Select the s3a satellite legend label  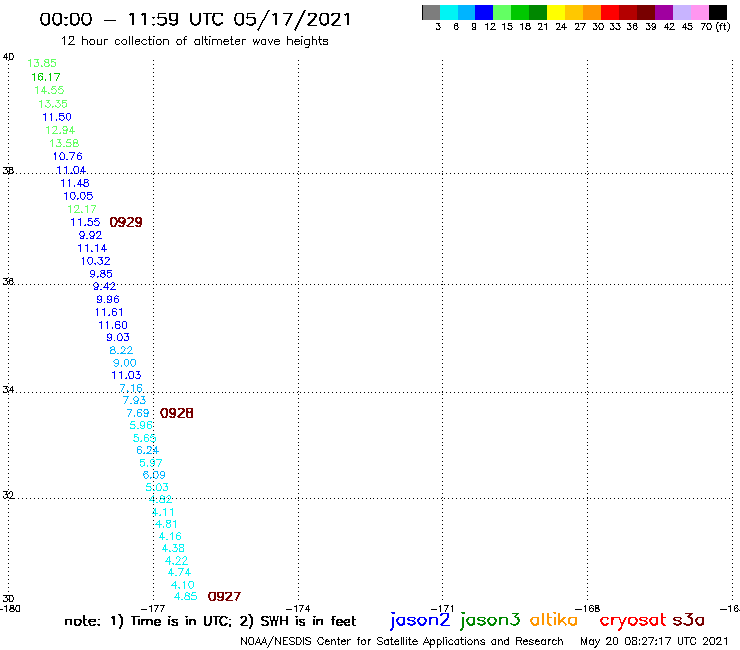pos(688,620)
